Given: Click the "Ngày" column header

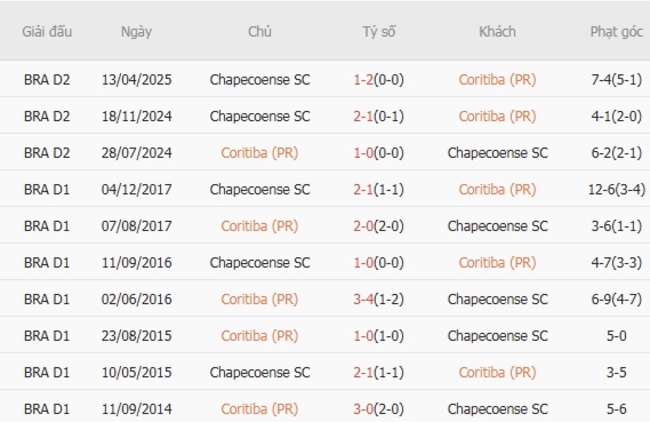Looking at the screenshot, I should tap(136, 31).
